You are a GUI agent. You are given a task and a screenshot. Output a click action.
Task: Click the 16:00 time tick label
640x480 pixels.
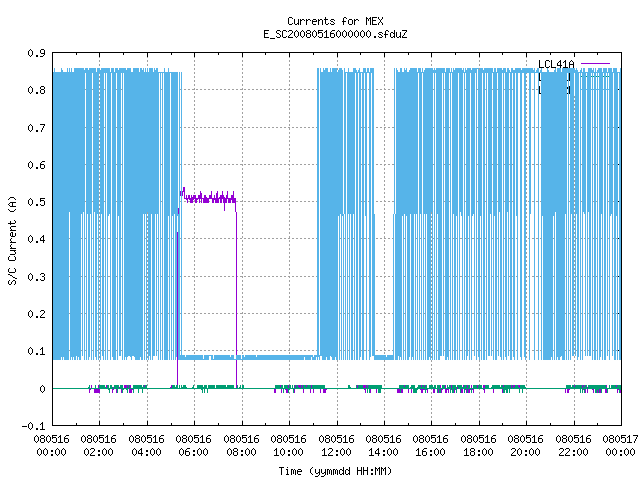pyautogui.click(x=431, y=452)
